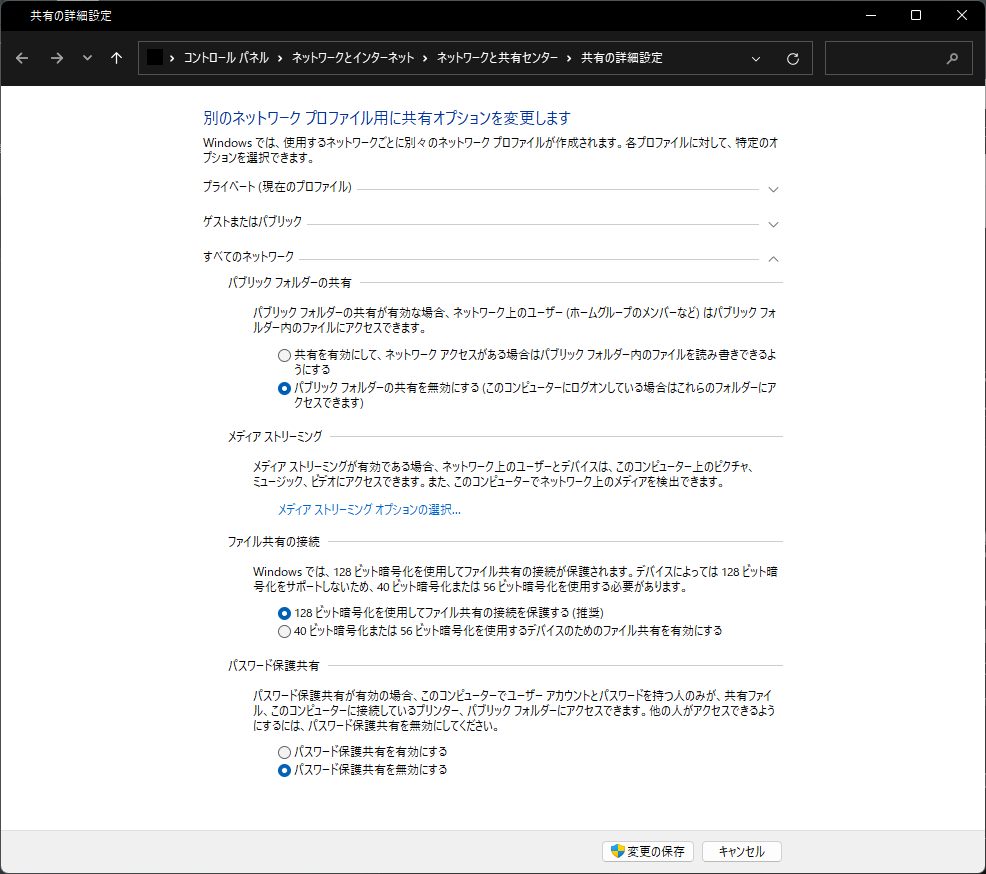Navigate to ネットワークと共有センター breadcrumb
This screenshot has width=986, height=874.
pyautogui.click(x=496, y=58)
